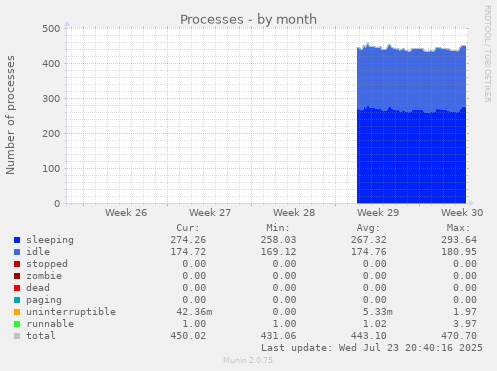Select the 'paging' legend label

44,300
